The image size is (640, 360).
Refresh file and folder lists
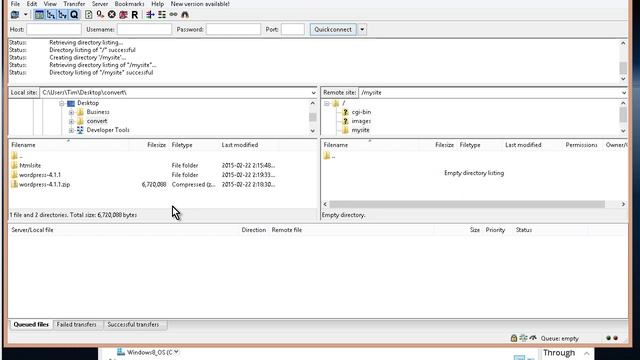coord(89,15)
